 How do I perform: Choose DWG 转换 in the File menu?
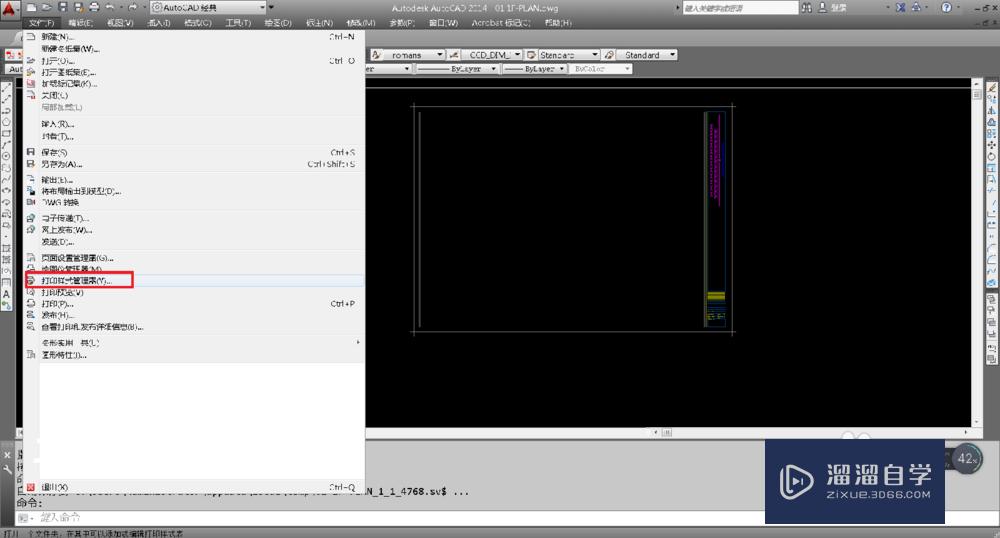(x=195, y=203)
